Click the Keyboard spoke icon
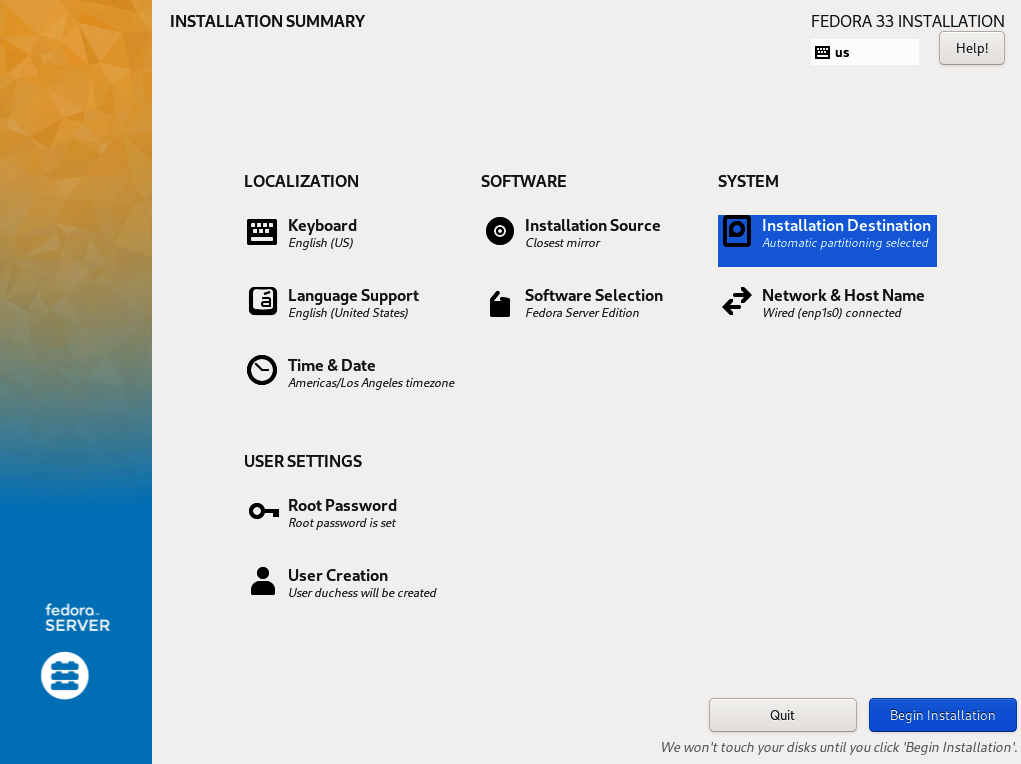This screenshot has height=764, width=1021. coord(261,231)
